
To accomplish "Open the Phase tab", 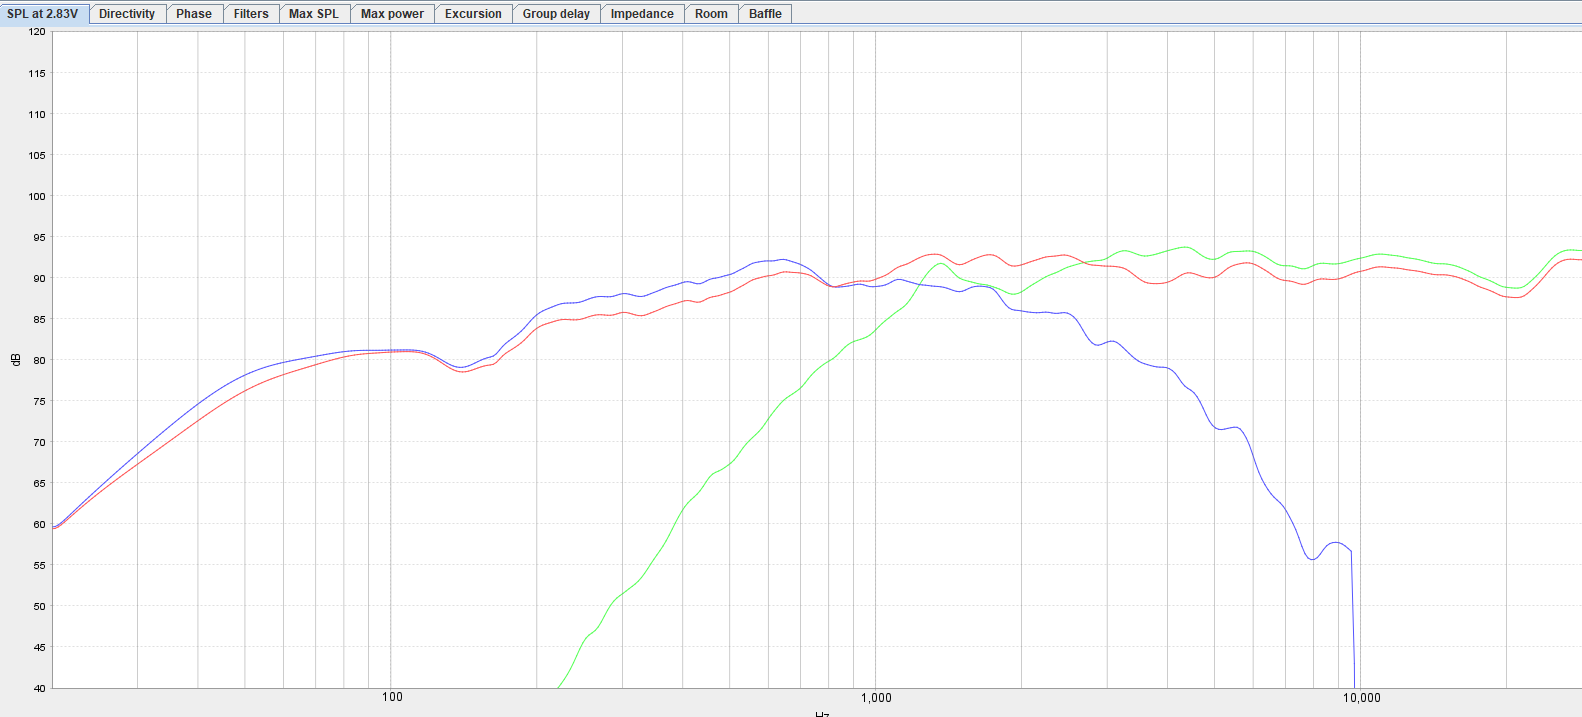I will pyautogui.click(x=194, y=13).
